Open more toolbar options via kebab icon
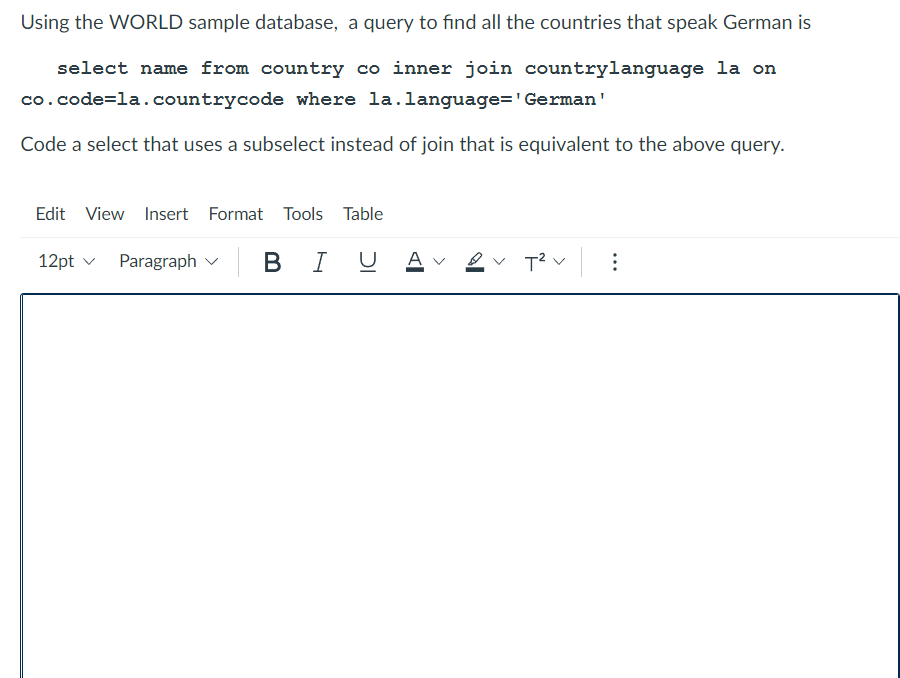Image resolution: width=900 pixels, height=678 pixels. coord(614,262)
